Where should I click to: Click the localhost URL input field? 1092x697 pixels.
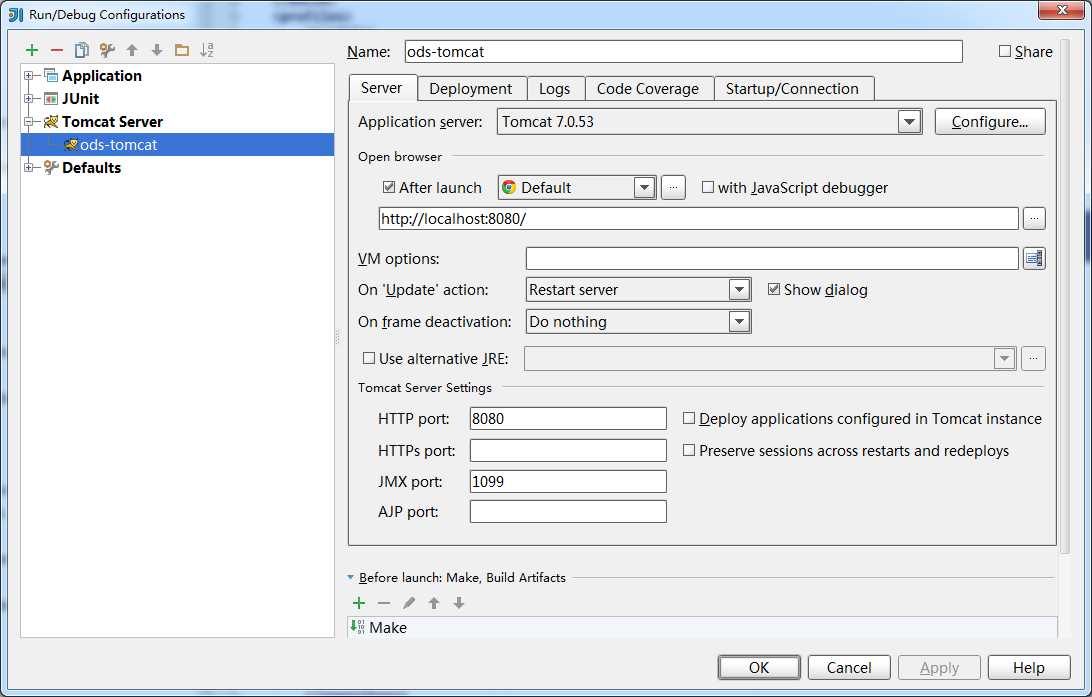click(x=699, y=219)
